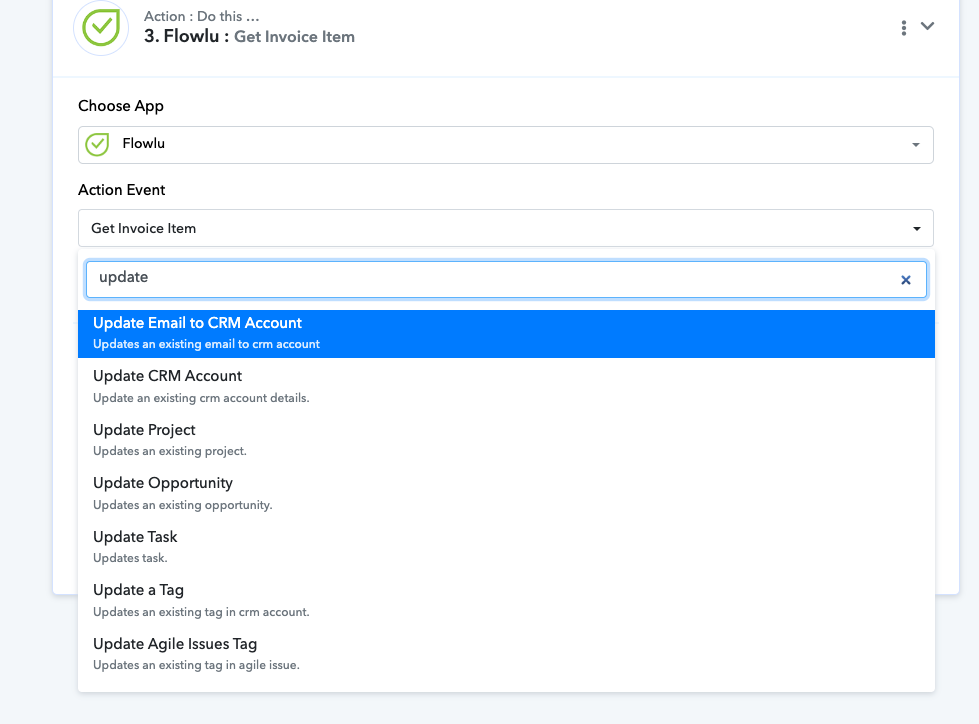Pick the Update a Tag action

[x=506, y=600]
